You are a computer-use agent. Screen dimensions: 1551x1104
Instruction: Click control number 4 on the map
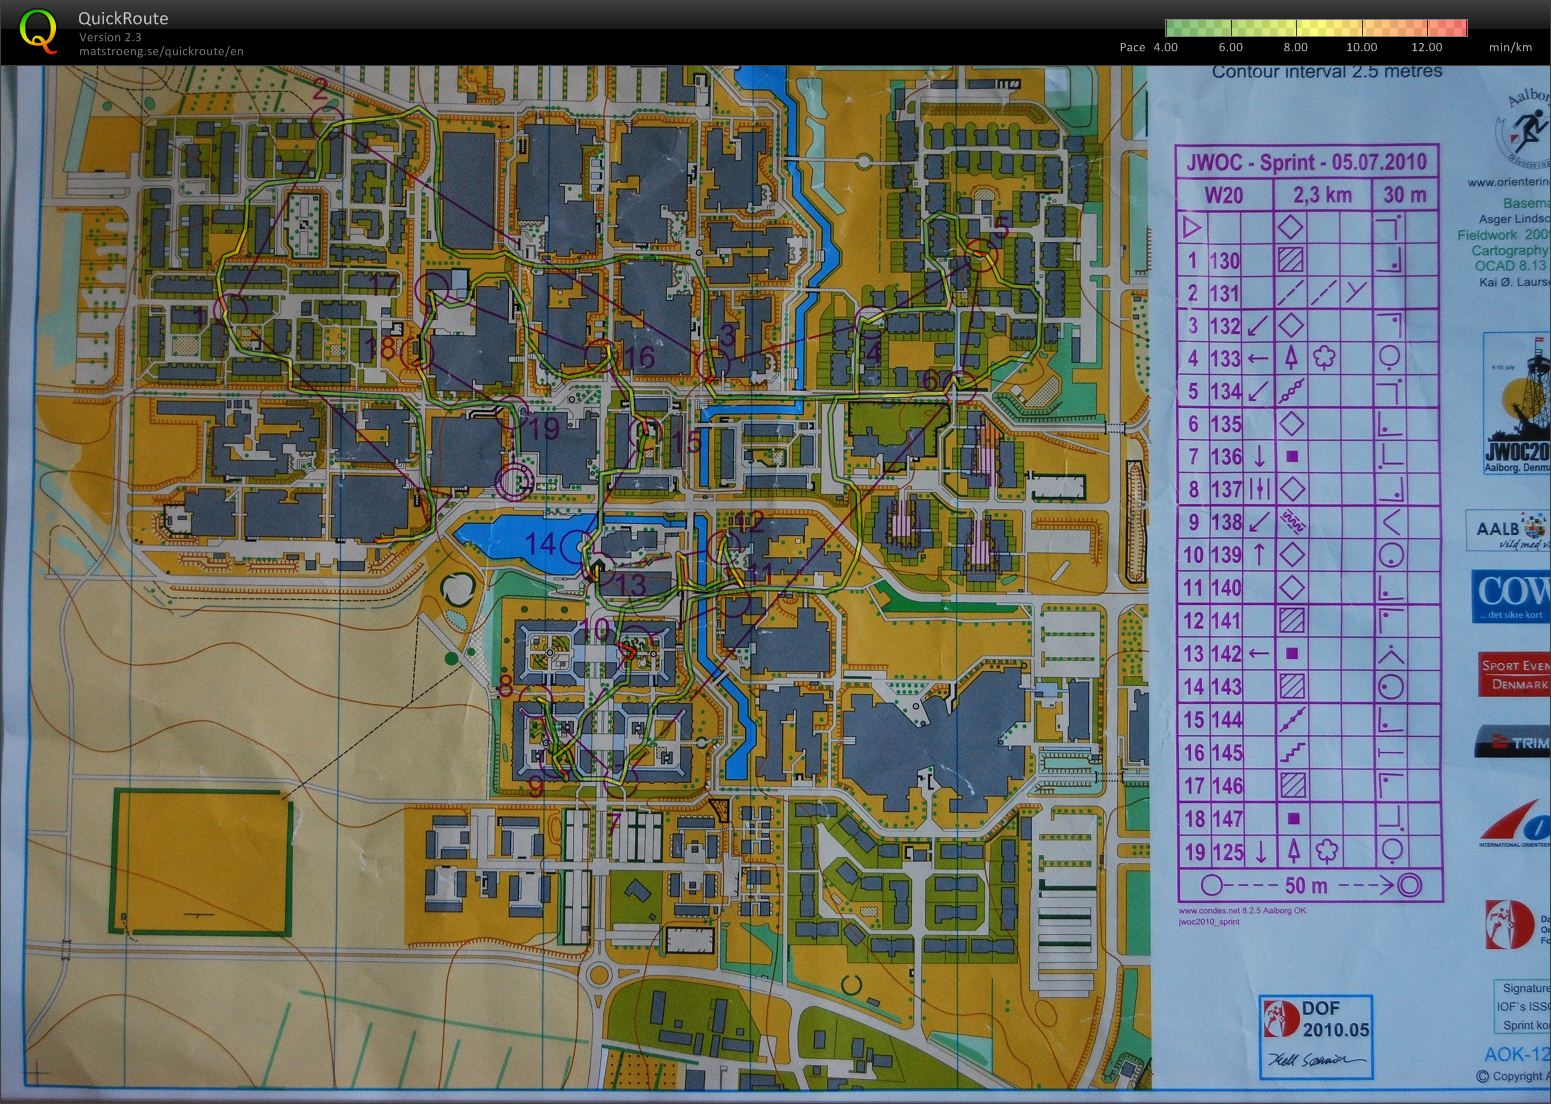[x=872, y=352]
